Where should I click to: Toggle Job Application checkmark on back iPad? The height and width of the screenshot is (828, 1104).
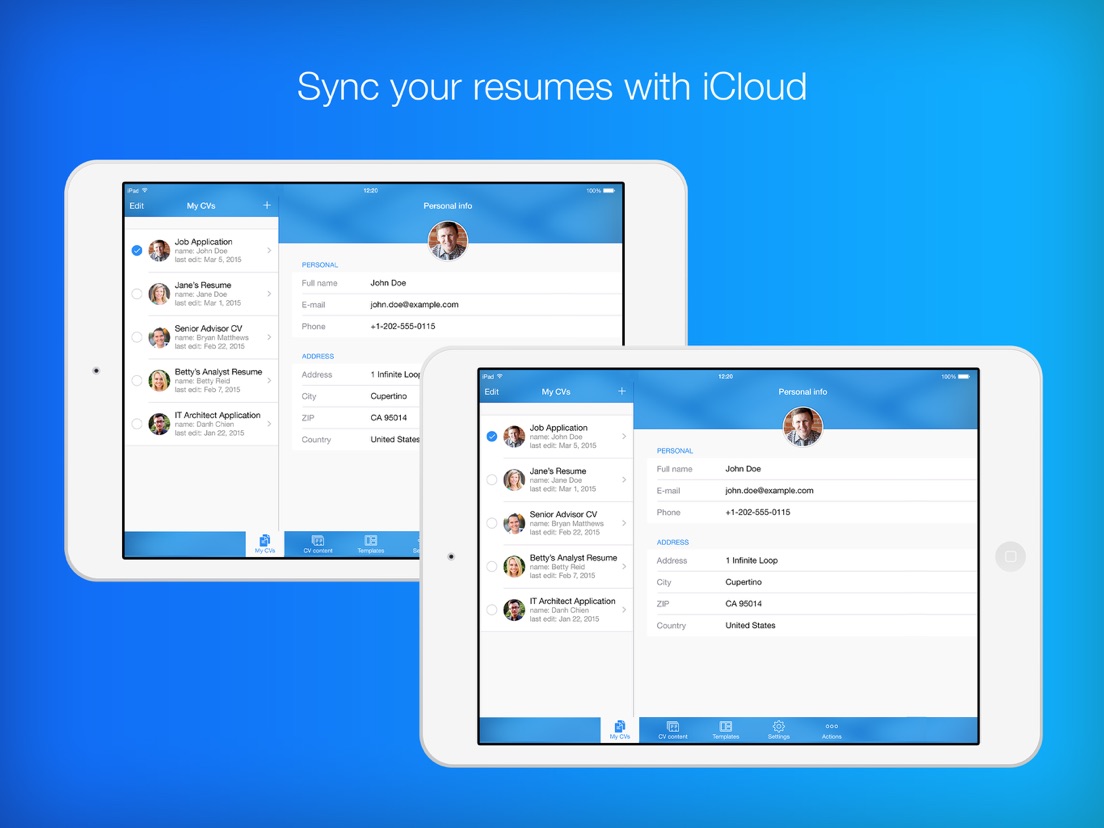tap(137, 251)
